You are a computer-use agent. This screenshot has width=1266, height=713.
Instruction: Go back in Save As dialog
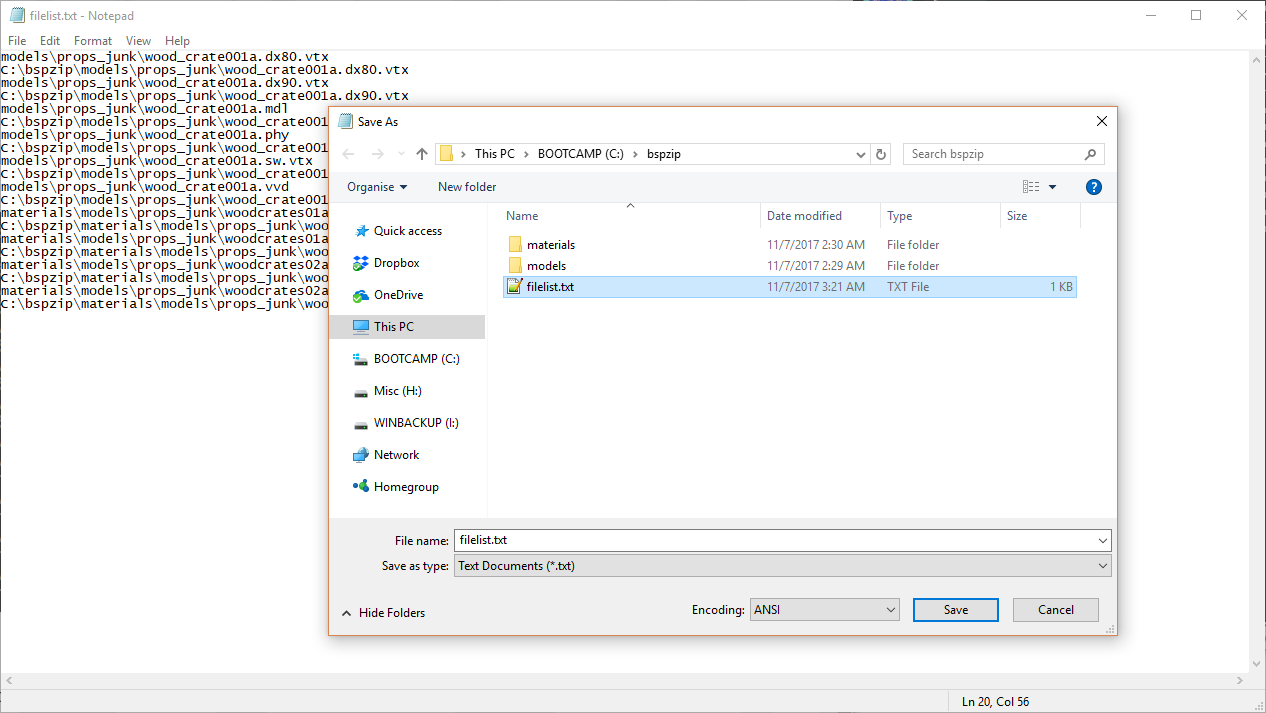tap(348, 154)
